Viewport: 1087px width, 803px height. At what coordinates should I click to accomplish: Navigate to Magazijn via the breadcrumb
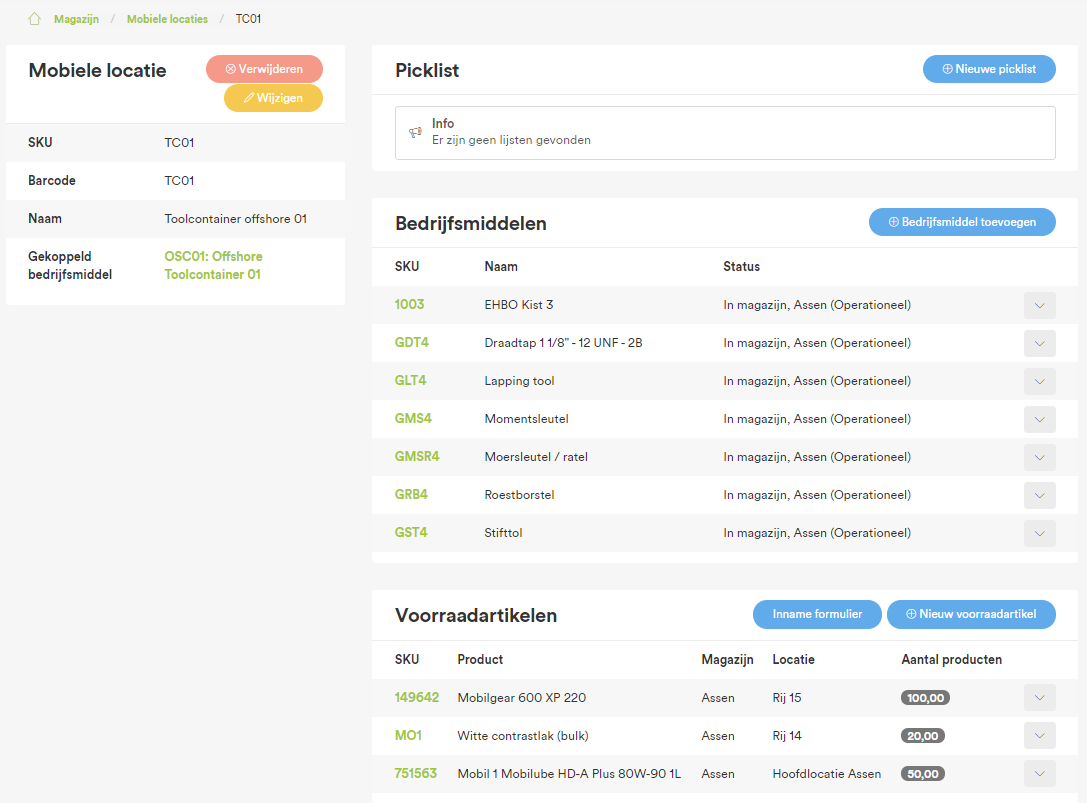[77, 18]
